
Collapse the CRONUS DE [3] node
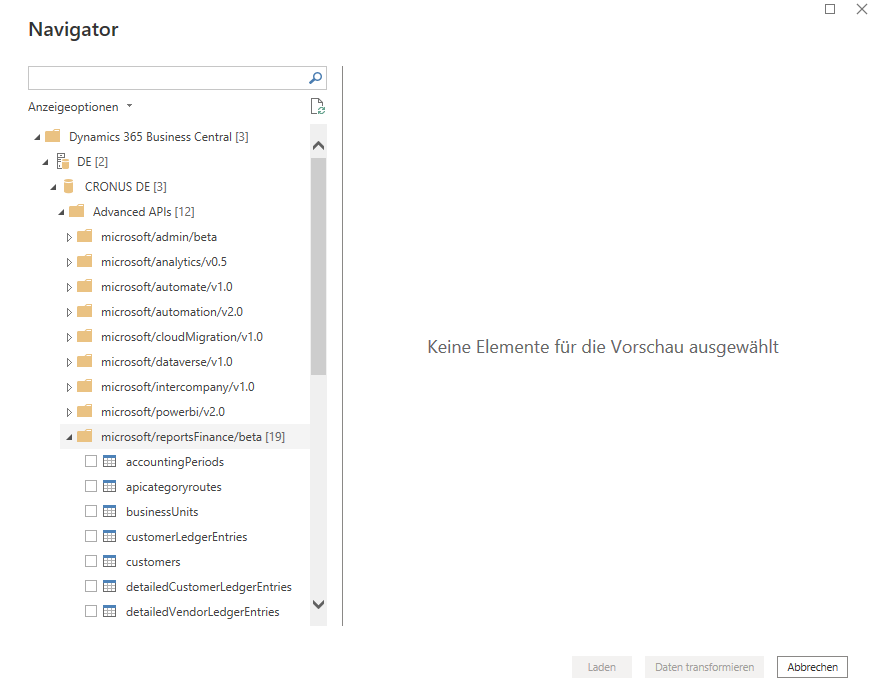coord(54,187)
